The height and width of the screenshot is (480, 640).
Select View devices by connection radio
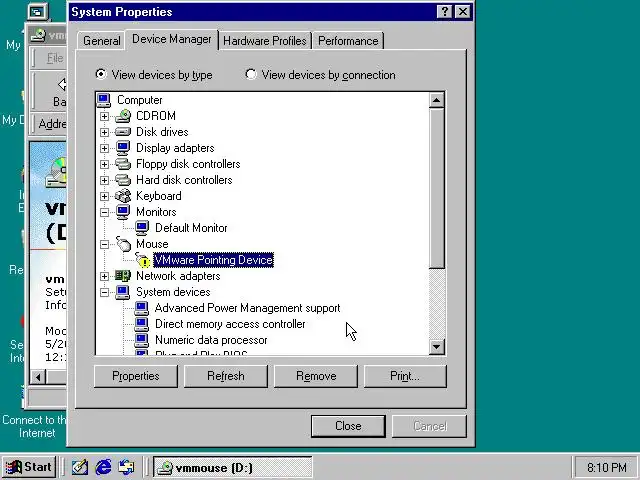click(x=251, y=74)
